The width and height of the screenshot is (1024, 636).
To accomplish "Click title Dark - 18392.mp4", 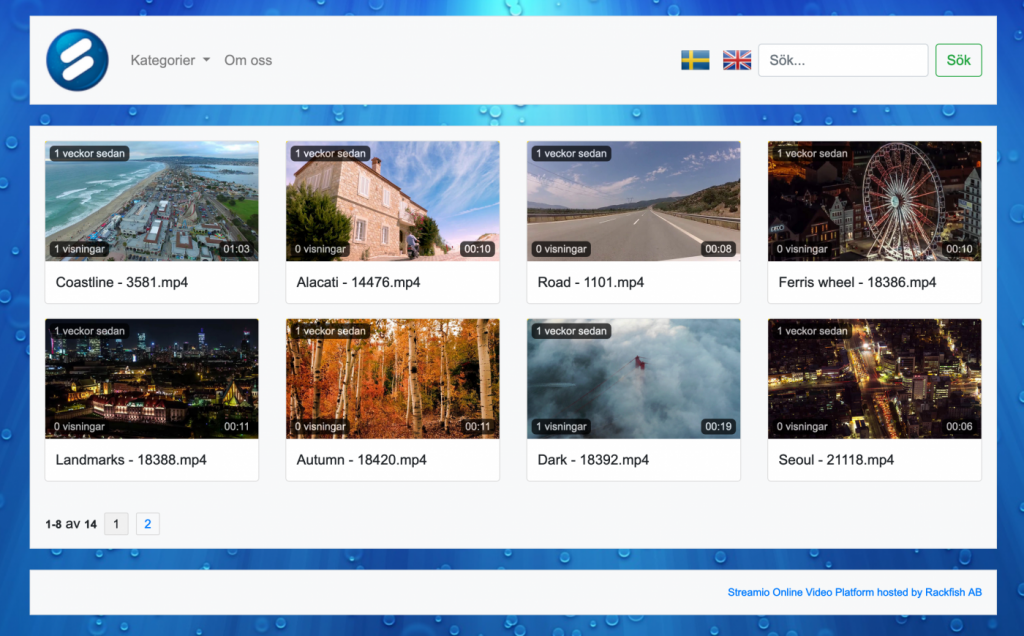I will 593,460.
